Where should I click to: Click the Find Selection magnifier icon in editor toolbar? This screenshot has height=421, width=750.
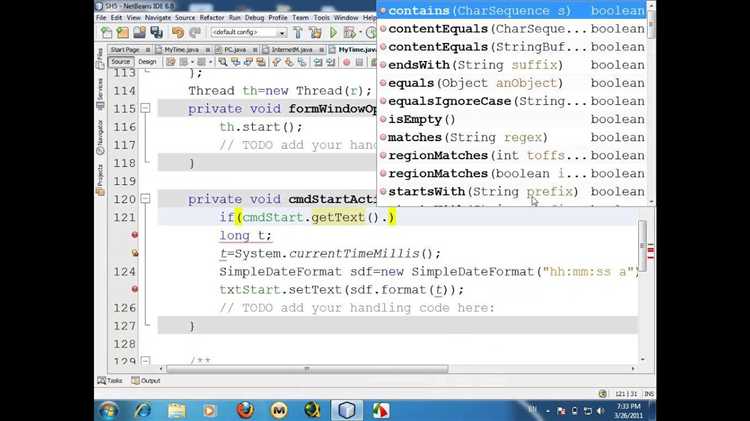point(222,62)
